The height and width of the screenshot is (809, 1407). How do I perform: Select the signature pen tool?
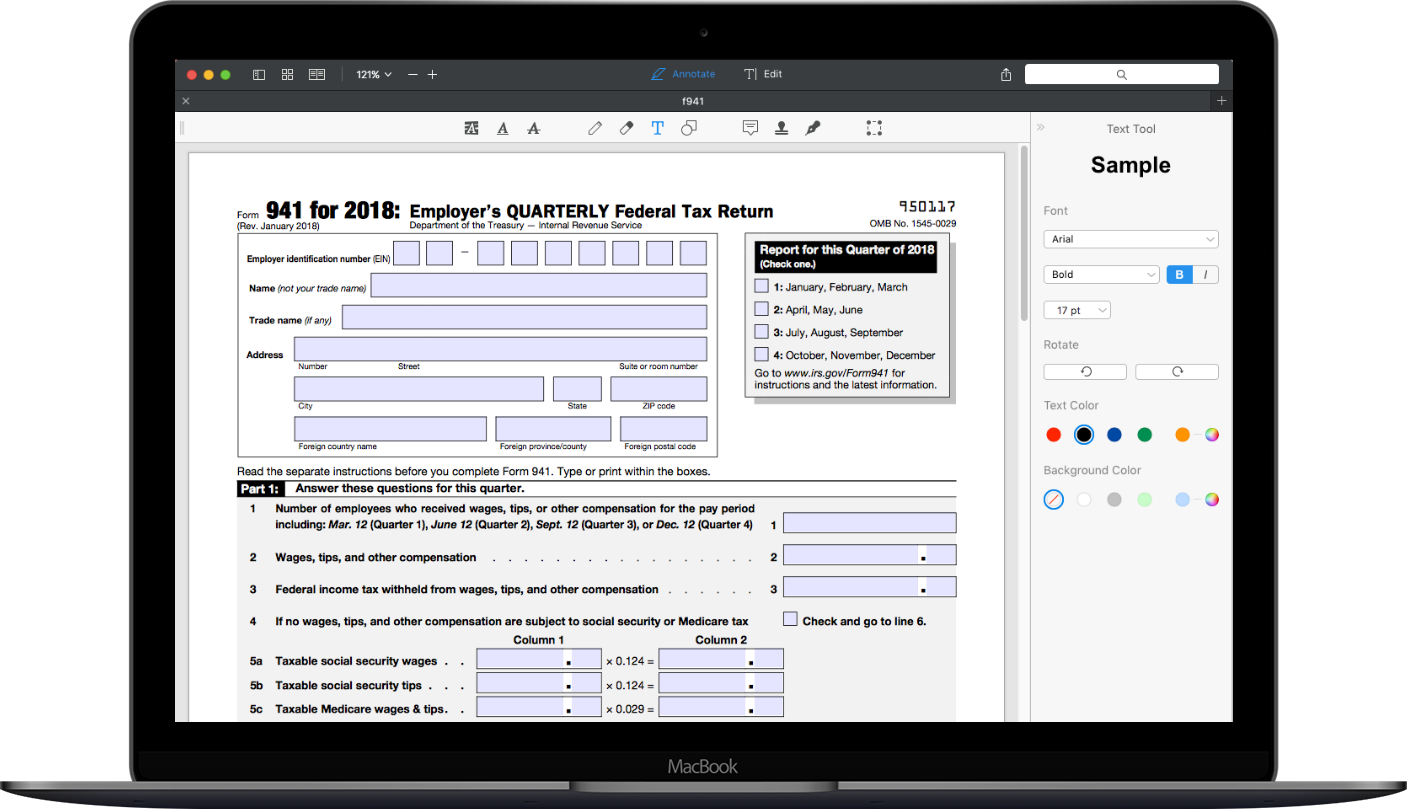[813, 128]
